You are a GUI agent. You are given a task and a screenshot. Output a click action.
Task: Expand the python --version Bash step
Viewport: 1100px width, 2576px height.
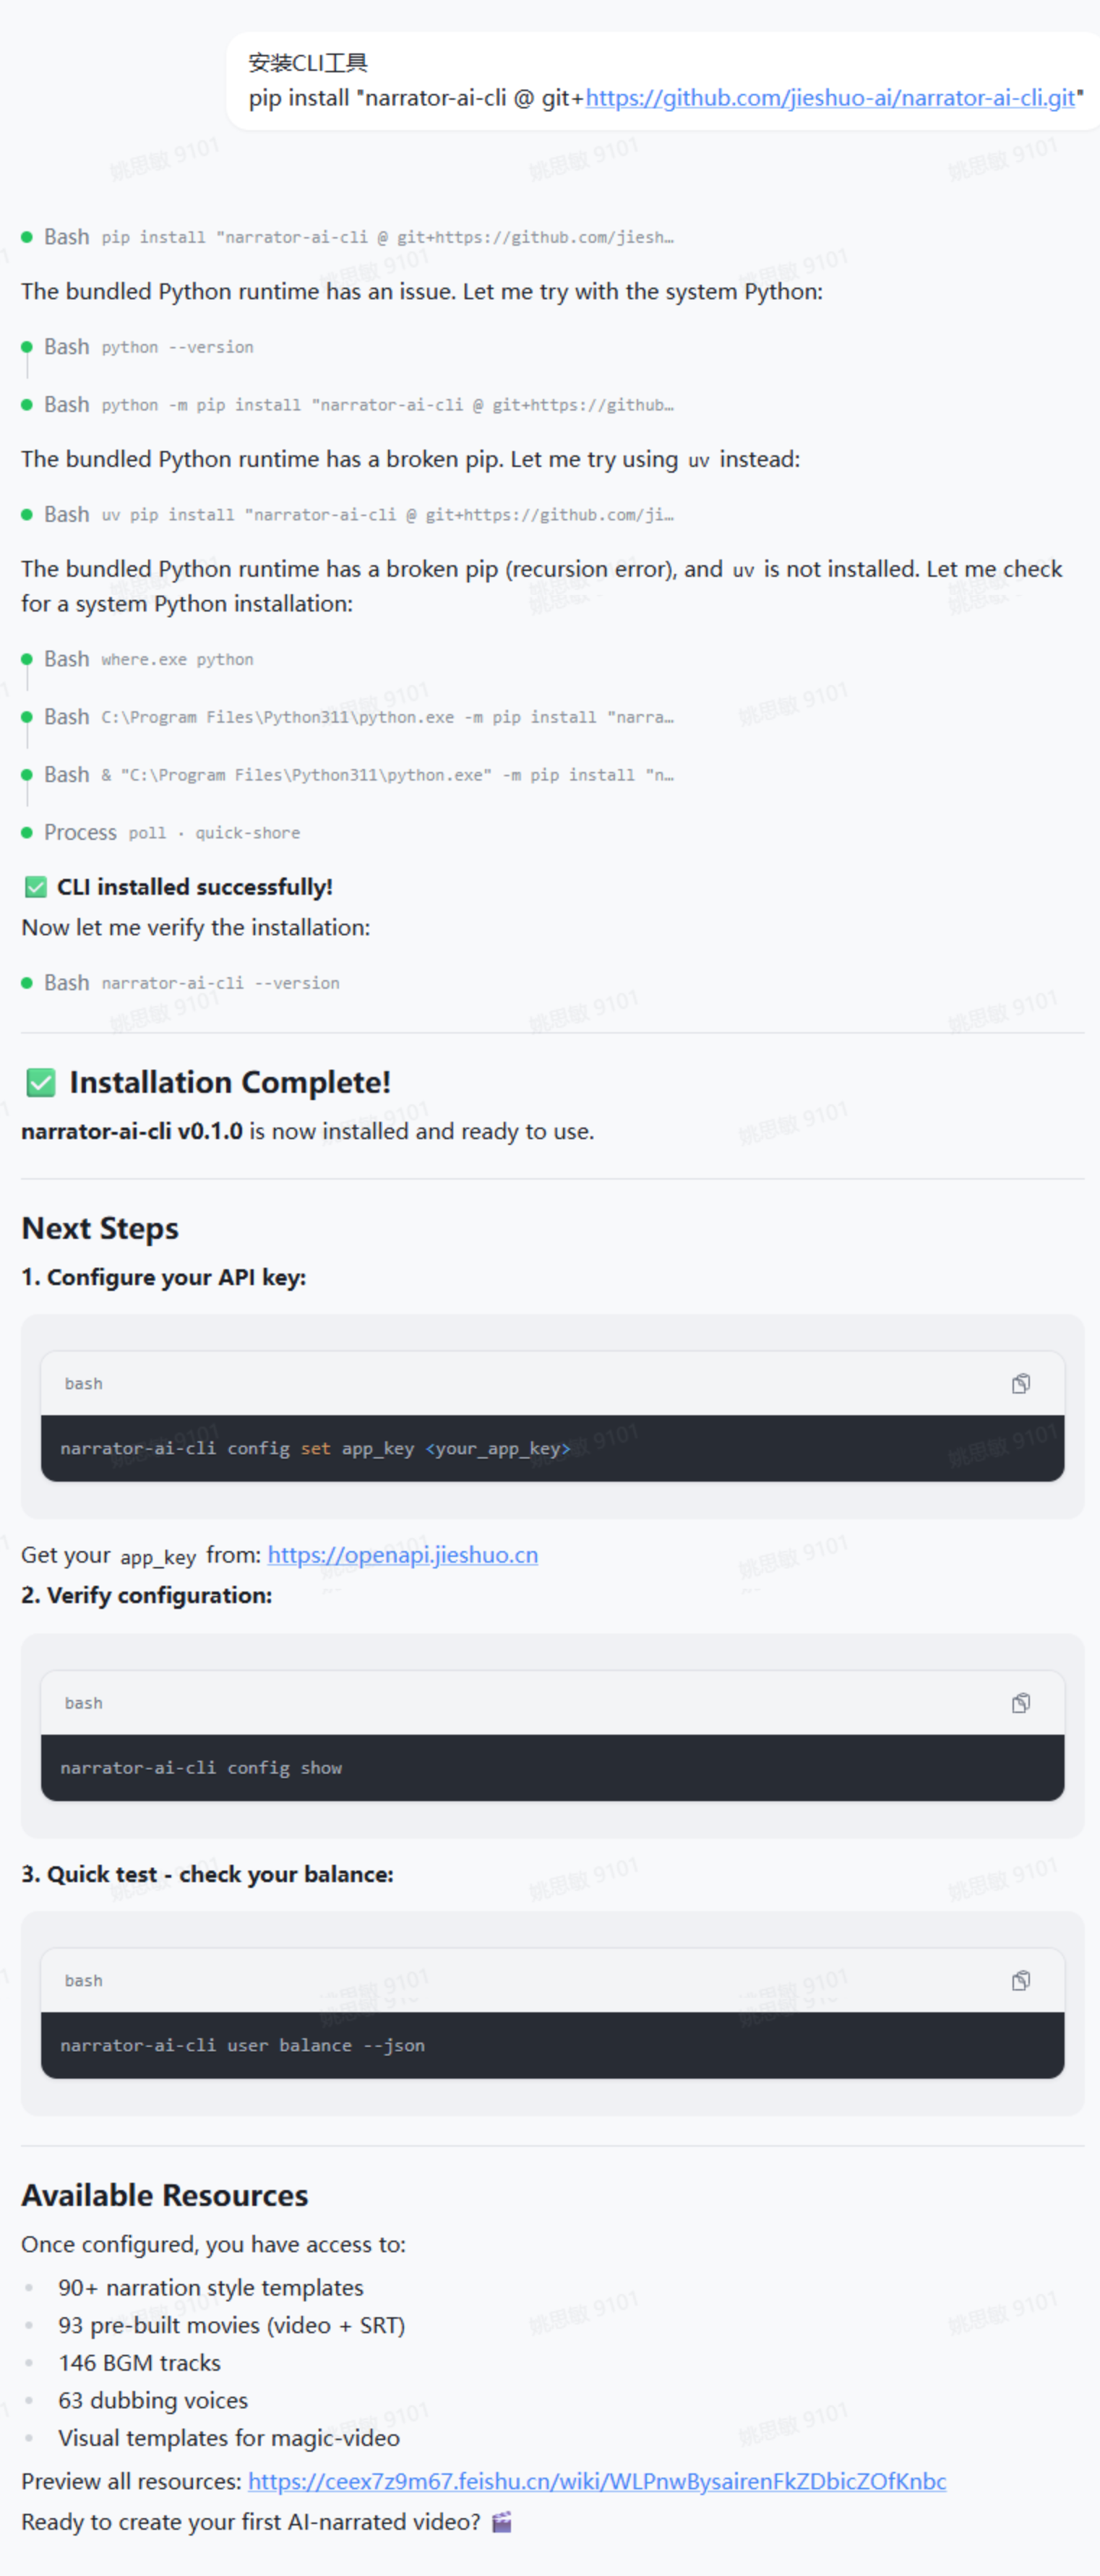click(177, 347)
